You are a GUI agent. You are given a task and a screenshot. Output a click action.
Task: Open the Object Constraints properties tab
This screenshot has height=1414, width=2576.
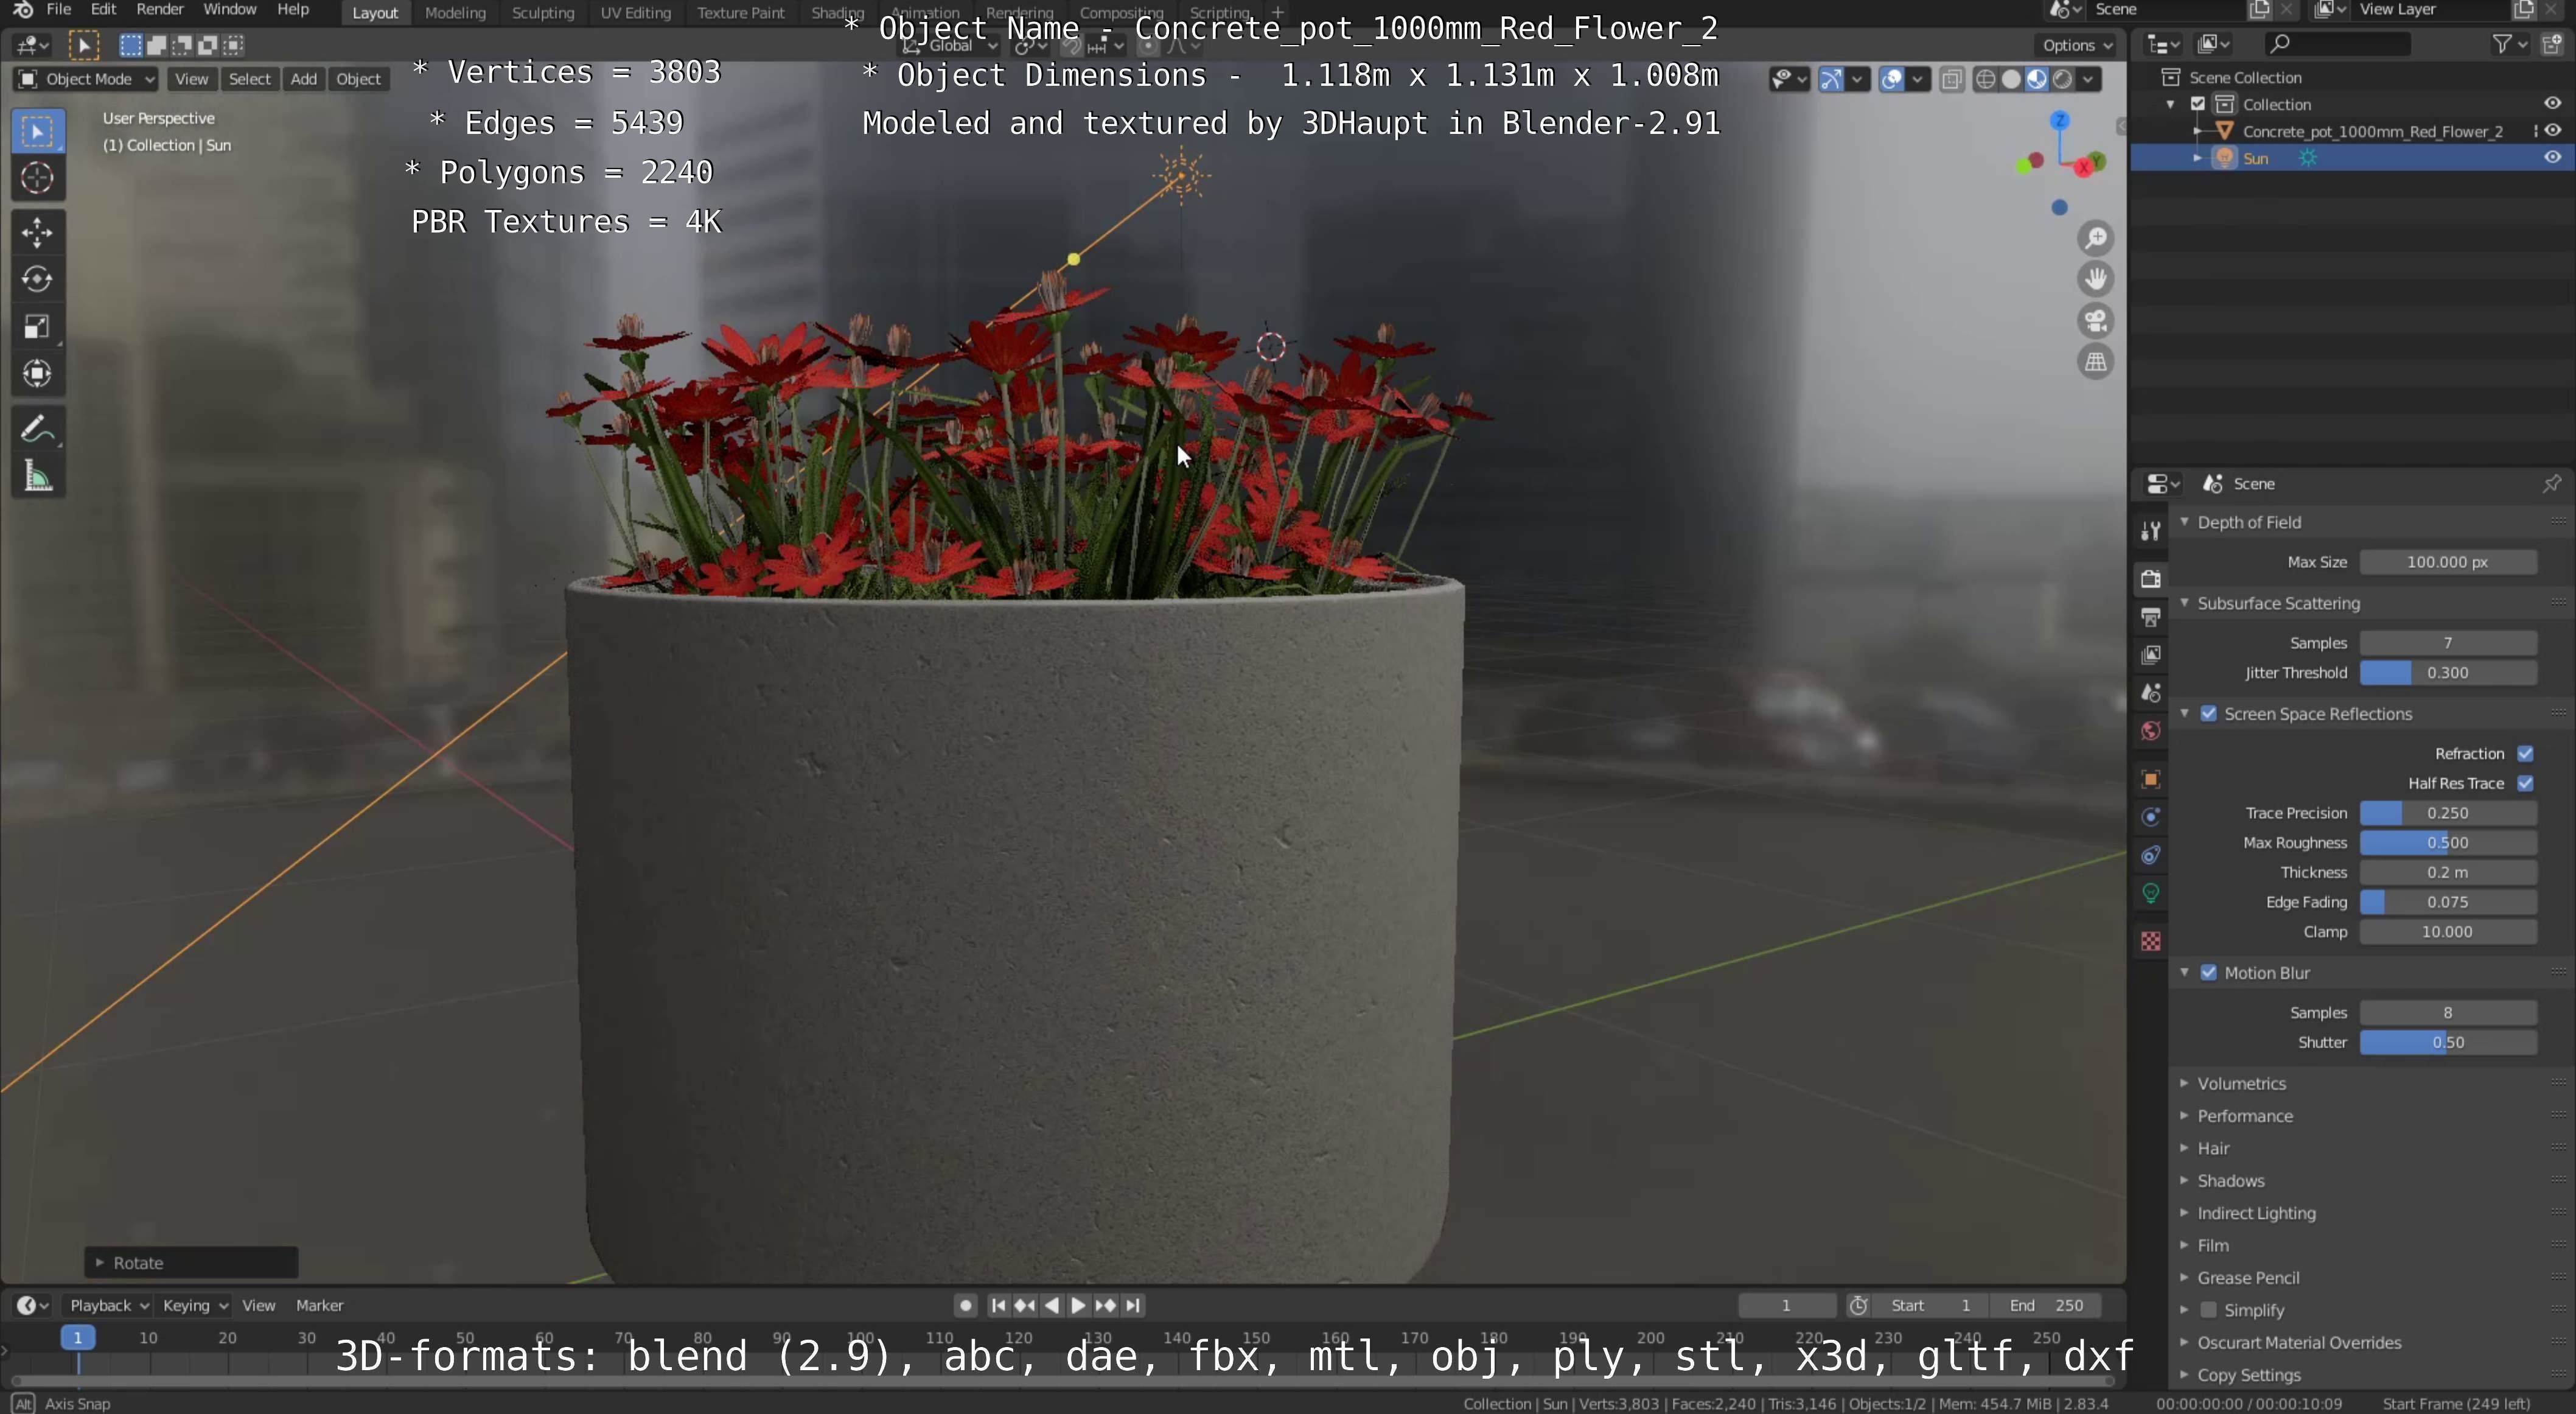point(2150,855)
